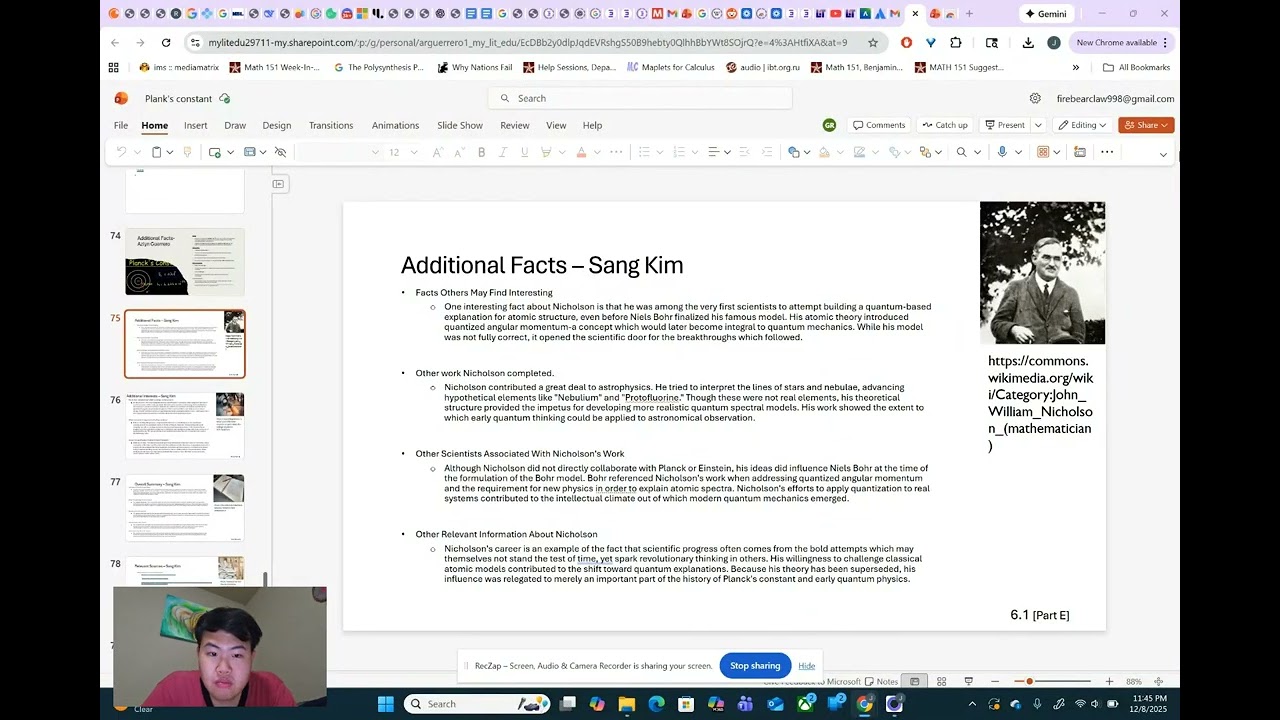Toggle Bold formatting
The width and height of the screenshot is (1280, 720).
(481, 152)
